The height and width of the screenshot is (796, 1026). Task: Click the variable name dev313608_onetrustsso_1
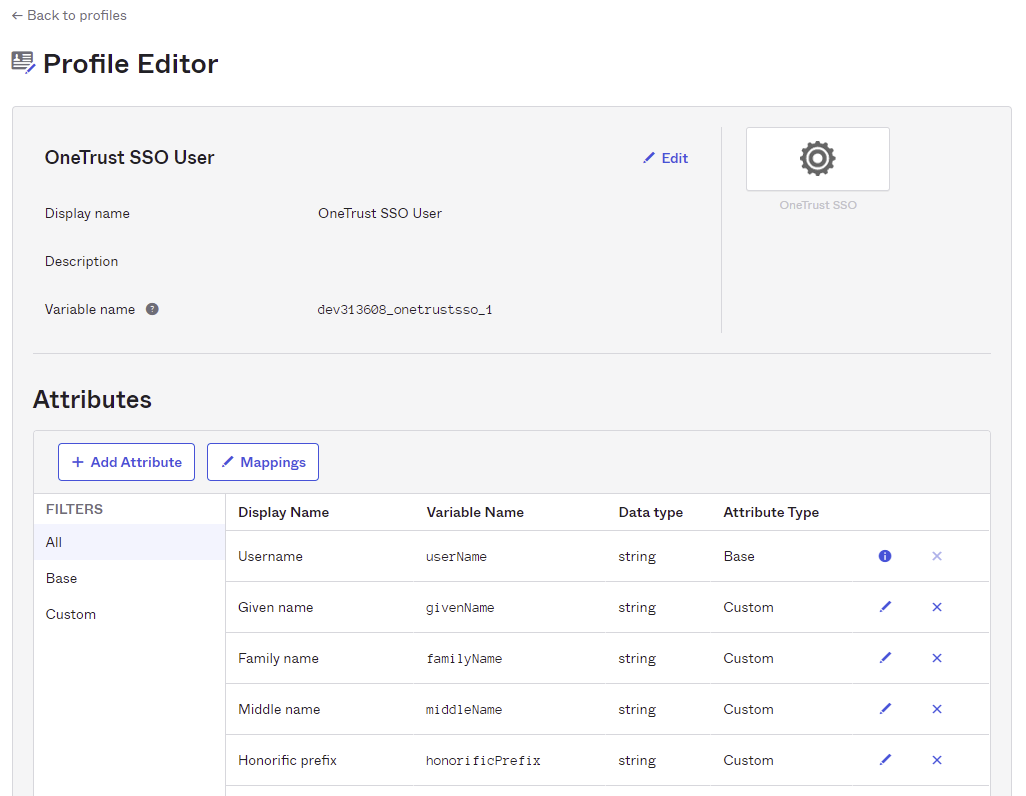pos(404,310)
